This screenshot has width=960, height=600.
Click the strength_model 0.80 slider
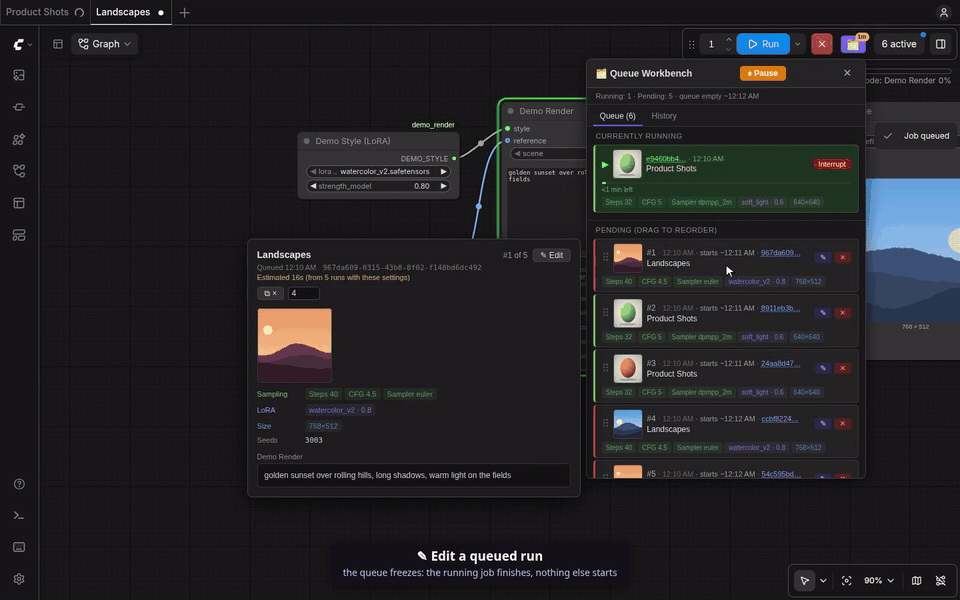[x=378, y=186]
